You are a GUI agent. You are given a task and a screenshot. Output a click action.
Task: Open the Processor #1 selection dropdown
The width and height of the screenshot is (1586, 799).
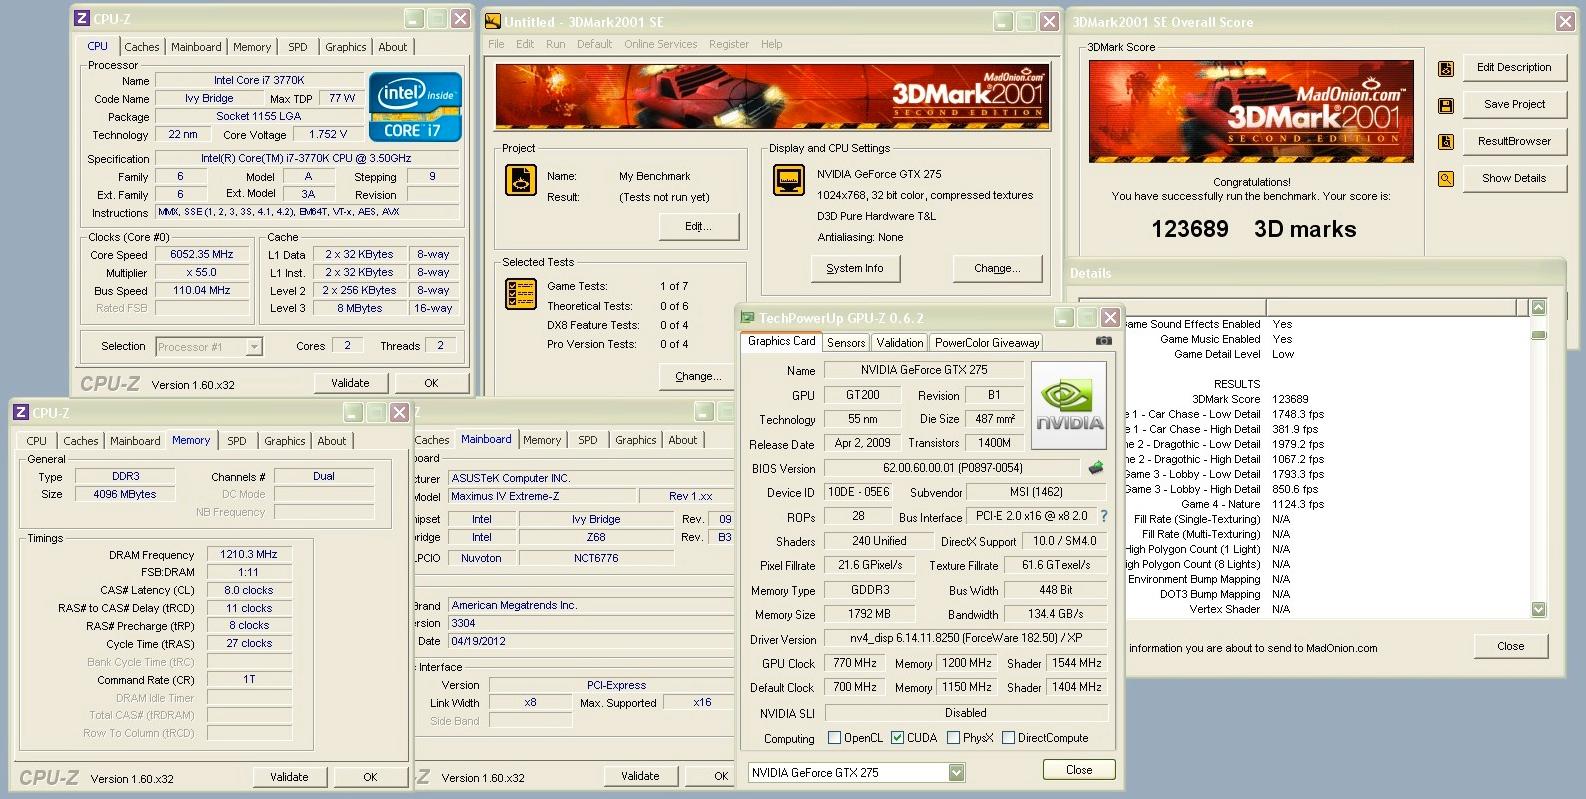coord(254,347)
